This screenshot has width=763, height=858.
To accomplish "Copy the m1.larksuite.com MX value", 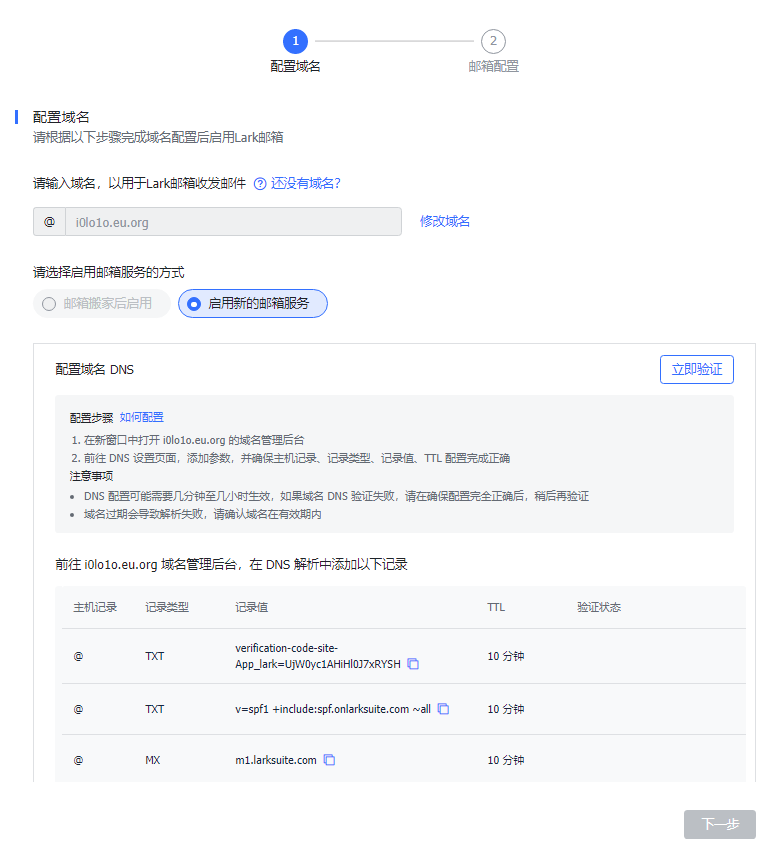I will [x=329, y=760].
